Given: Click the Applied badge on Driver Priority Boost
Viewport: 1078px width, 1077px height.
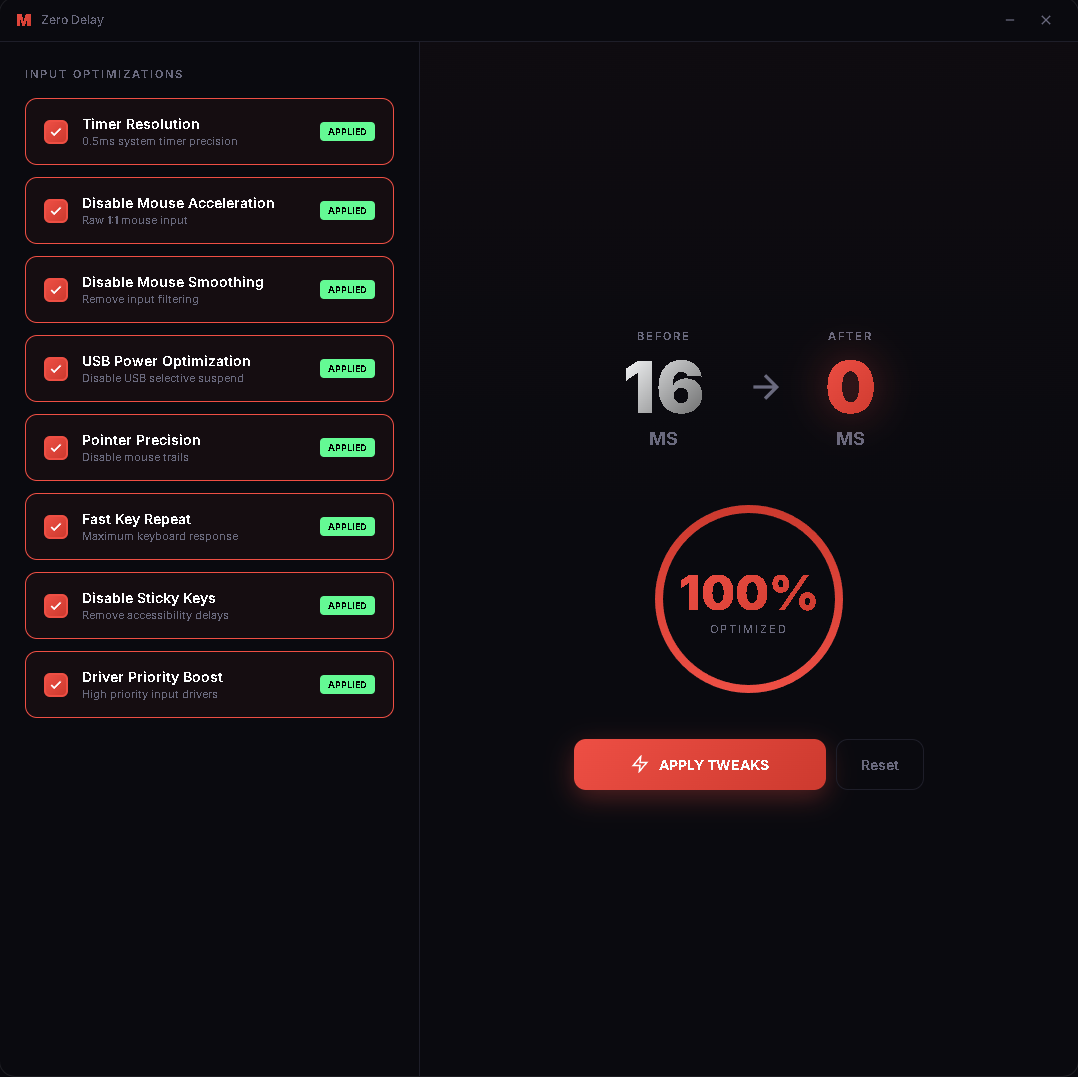Looking at the screenshot, I should (x=347, y=685).
